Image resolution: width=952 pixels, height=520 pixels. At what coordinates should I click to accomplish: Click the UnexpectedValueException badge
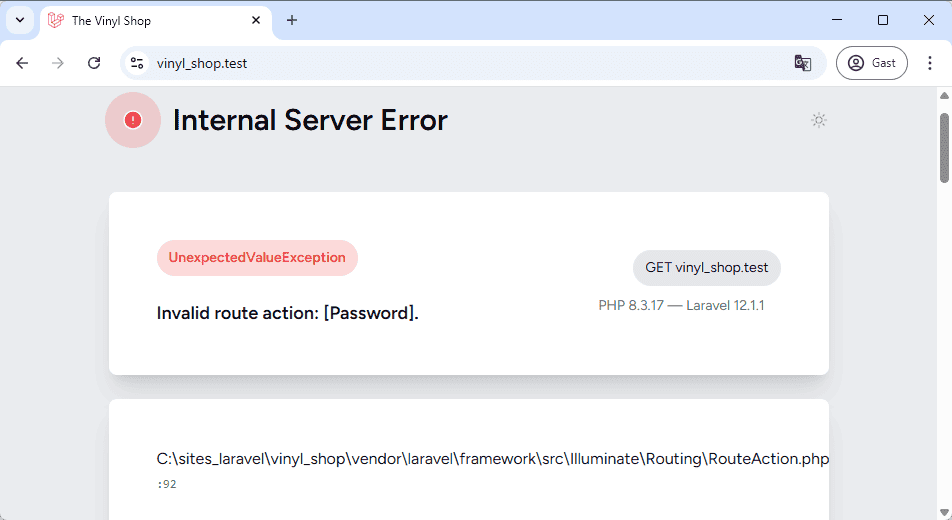pos(257,258)
